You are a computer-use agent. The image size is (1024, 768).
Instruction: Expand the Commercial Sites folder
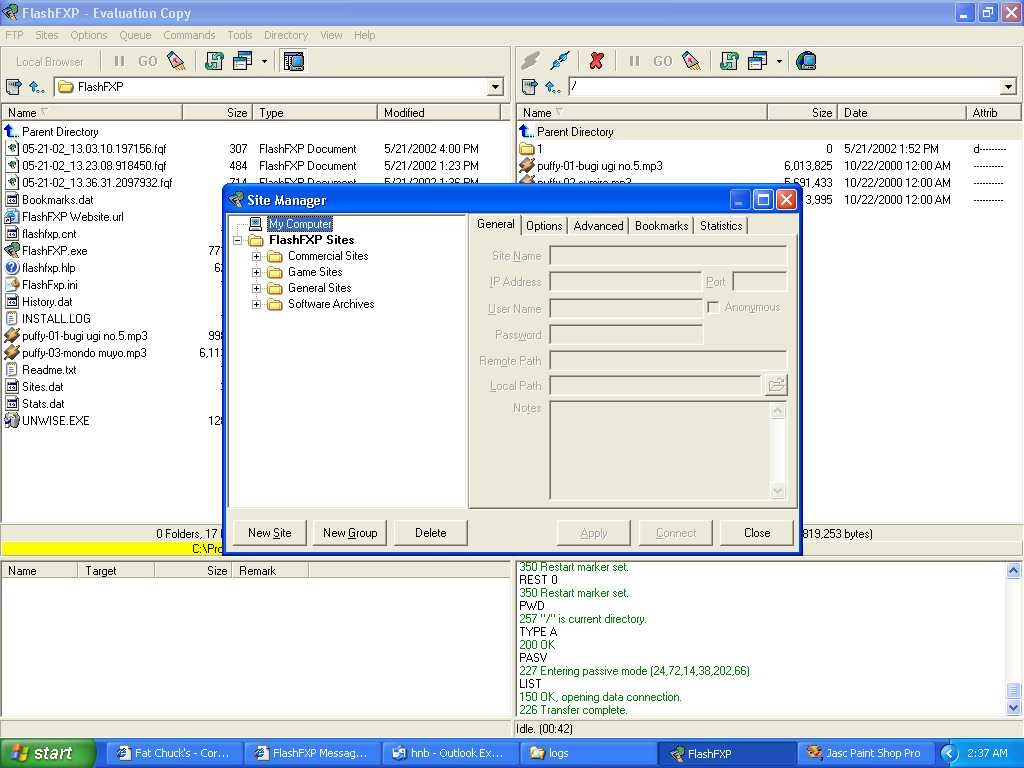click(256, 256)
